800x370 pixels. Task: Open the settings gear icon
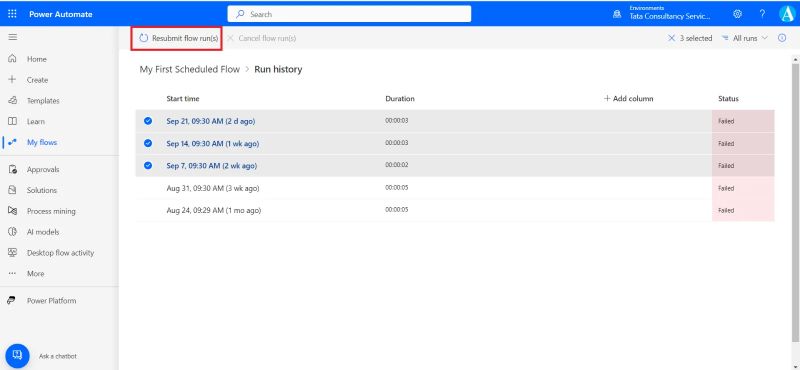click(x=737, y=14)
